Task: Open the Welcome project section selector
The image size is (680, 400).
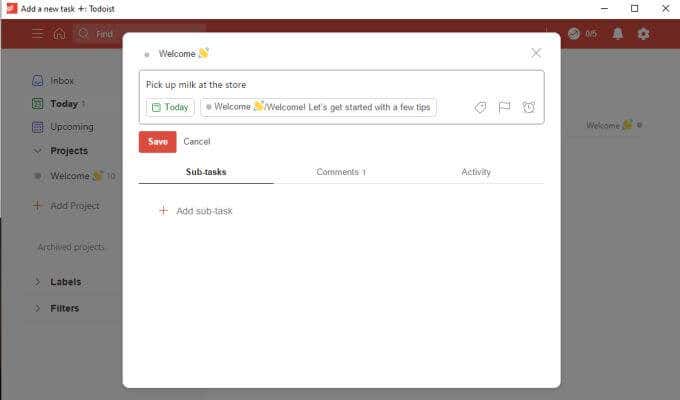Action: click(318, 107)
